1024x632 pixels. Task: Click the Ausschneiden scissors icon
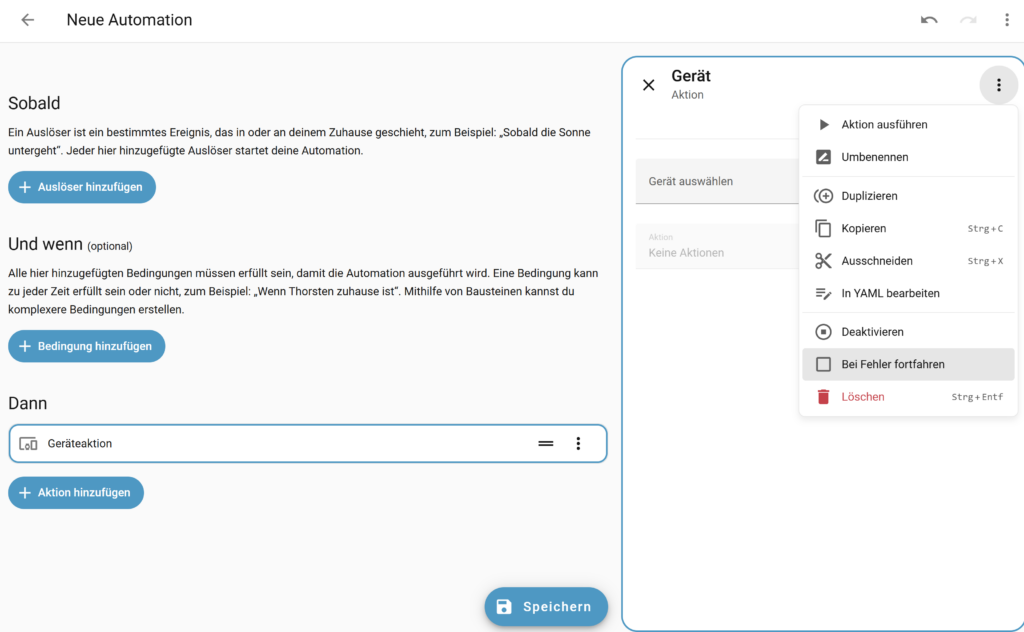[823, 261]
